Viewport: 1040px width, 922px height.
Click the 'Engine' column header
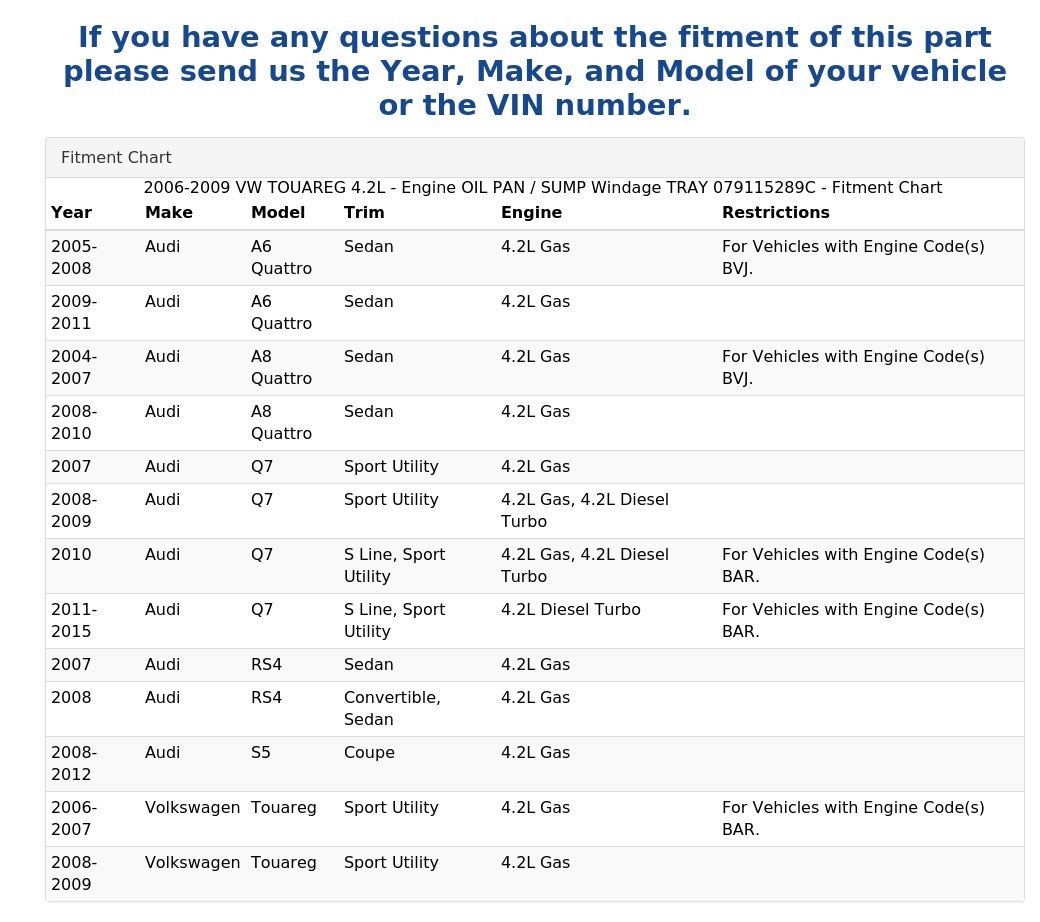(531, 212)
